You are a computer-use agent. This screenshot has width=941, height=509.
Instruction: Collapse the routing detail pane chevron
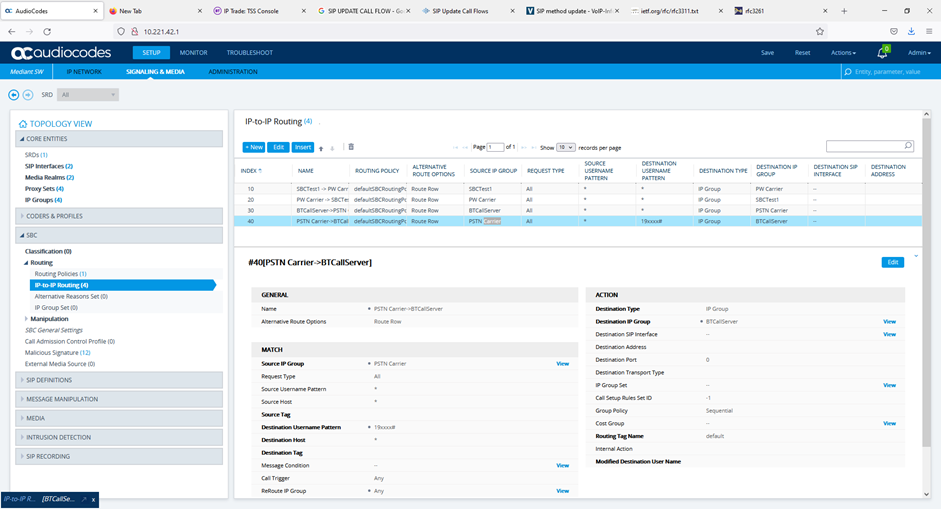pyautogui.click(x=916, y=256)
